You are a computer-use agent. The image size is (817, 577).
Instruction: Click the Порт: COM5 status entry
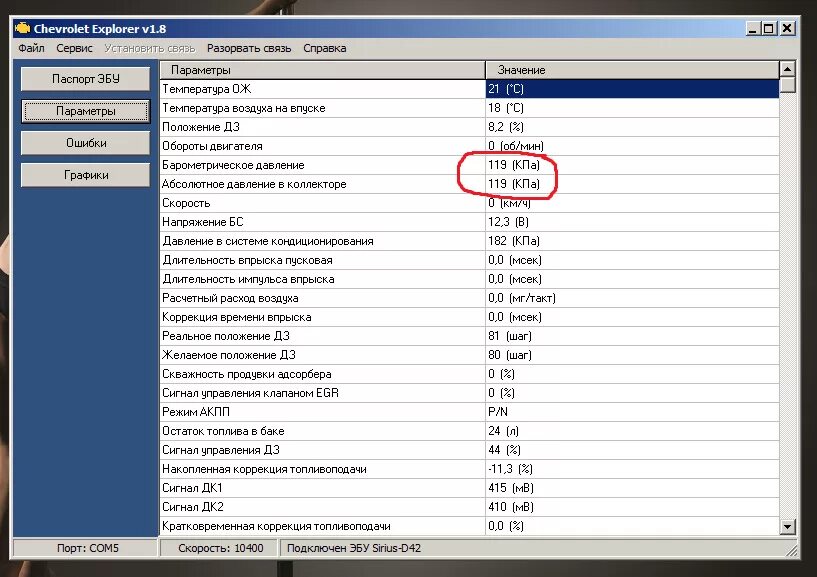(x=85, y=548)
